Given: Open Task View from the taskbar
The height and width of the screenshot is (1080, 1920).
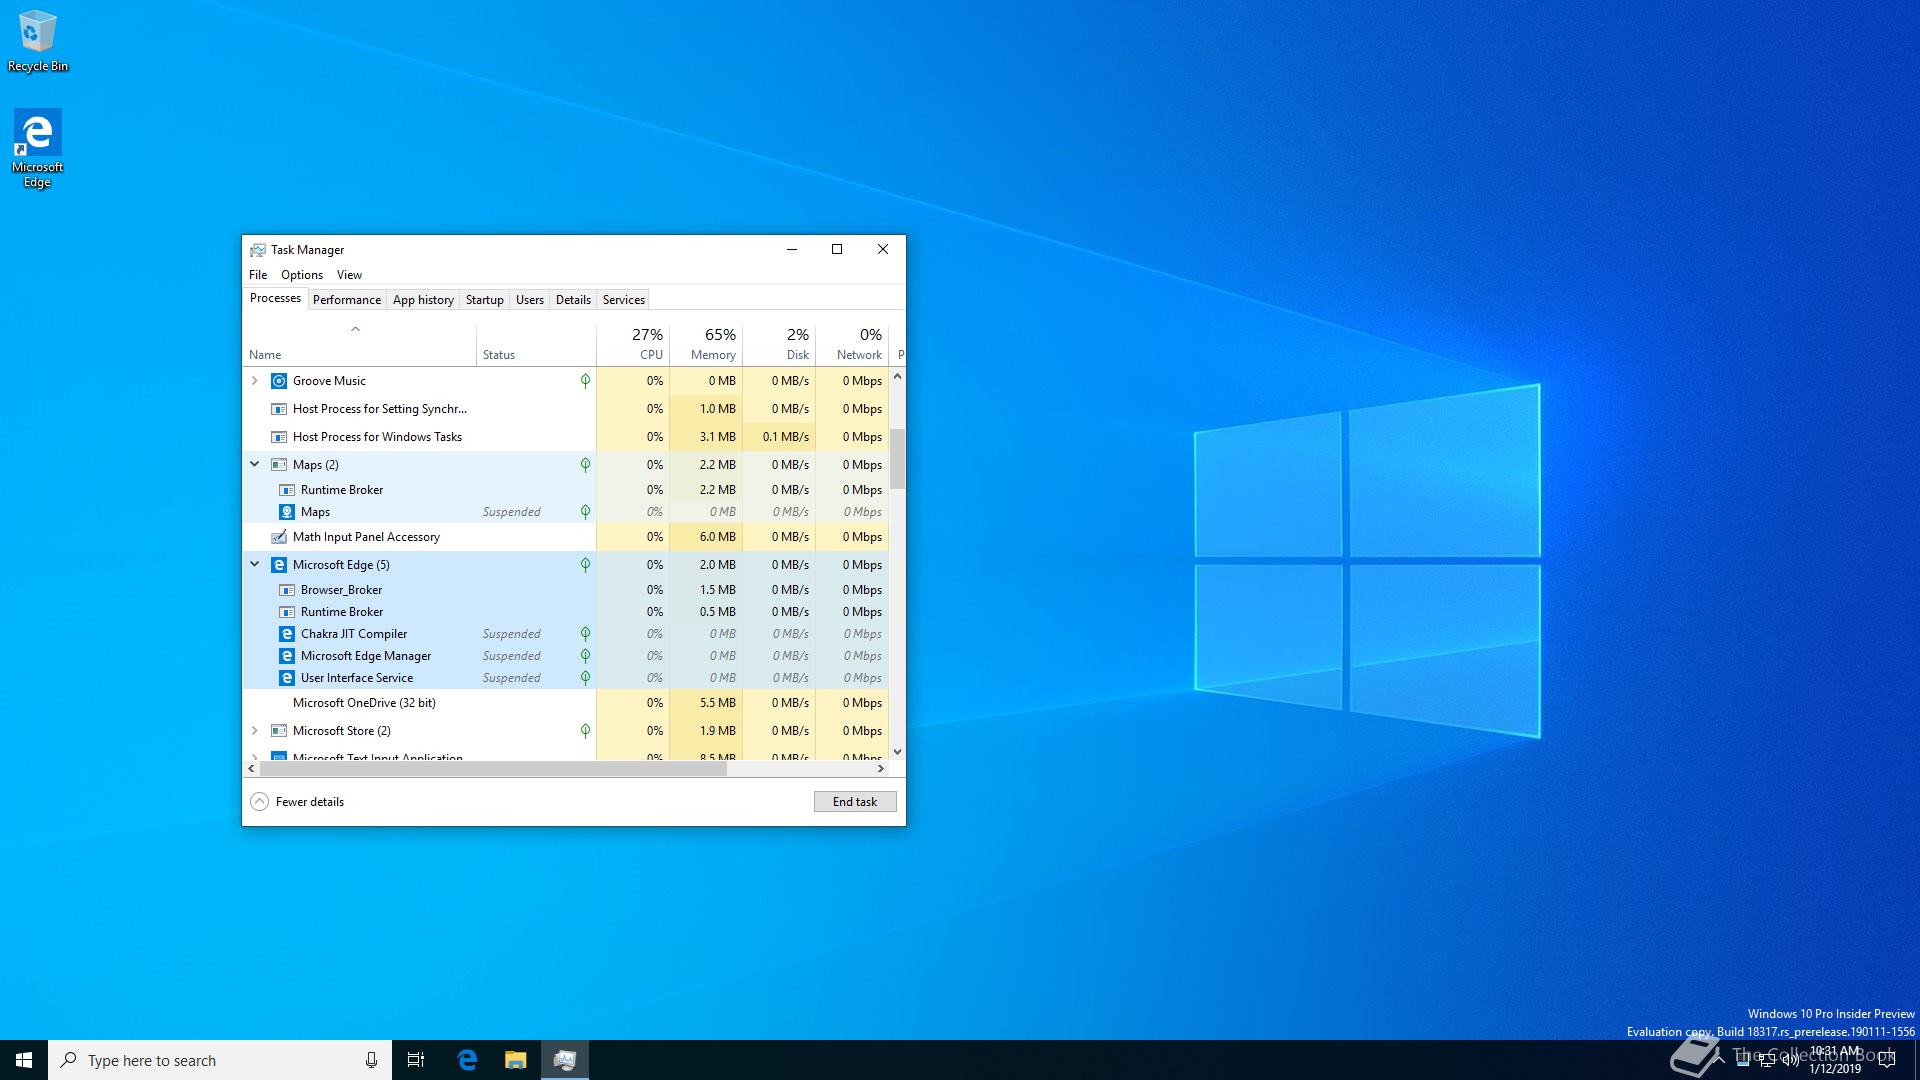Looking at the screenshot, I should [416, 1060].
